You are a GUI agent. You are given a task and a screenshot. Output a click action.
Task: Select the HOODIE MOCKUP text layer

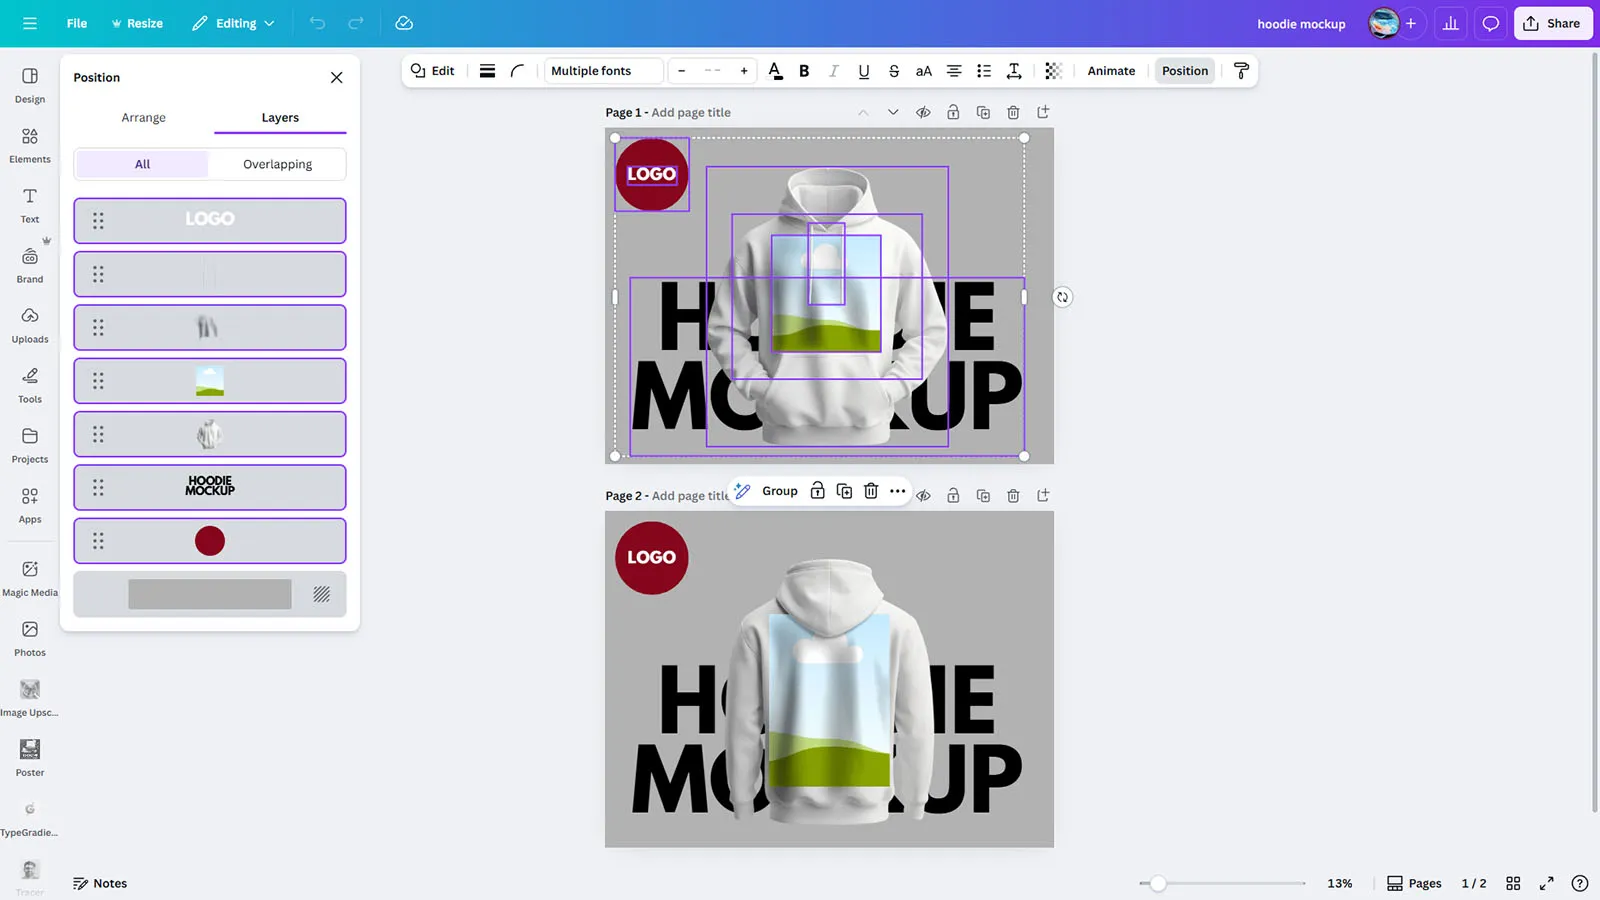[x=210, y=487]
